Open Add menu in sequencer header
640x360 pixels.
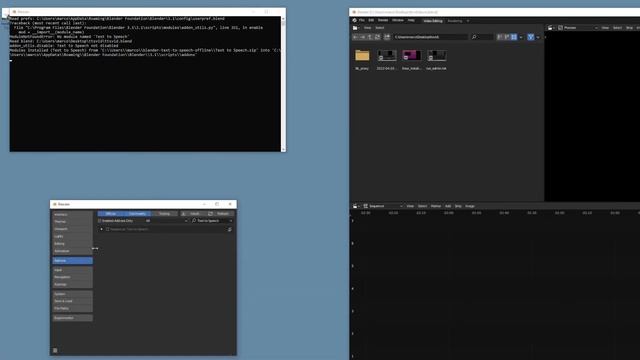[x=448, y=206]
